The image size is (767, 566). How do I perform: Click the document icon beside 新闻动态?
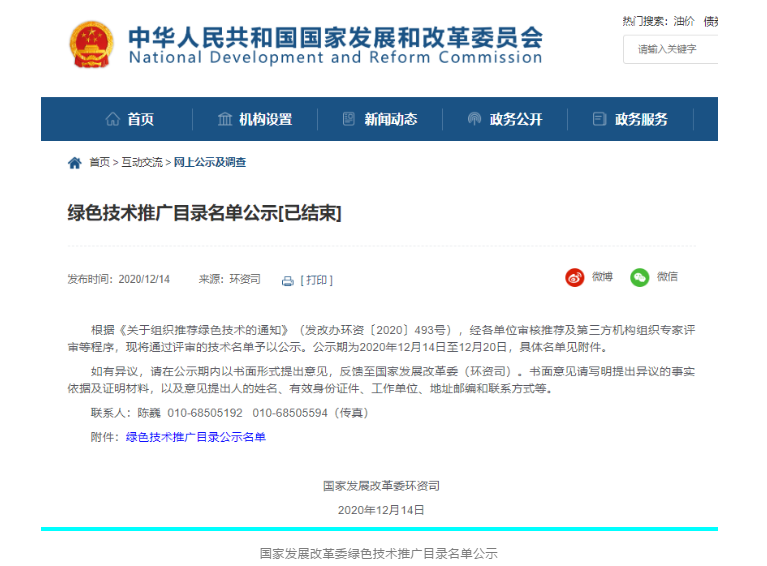pos(349,119)
